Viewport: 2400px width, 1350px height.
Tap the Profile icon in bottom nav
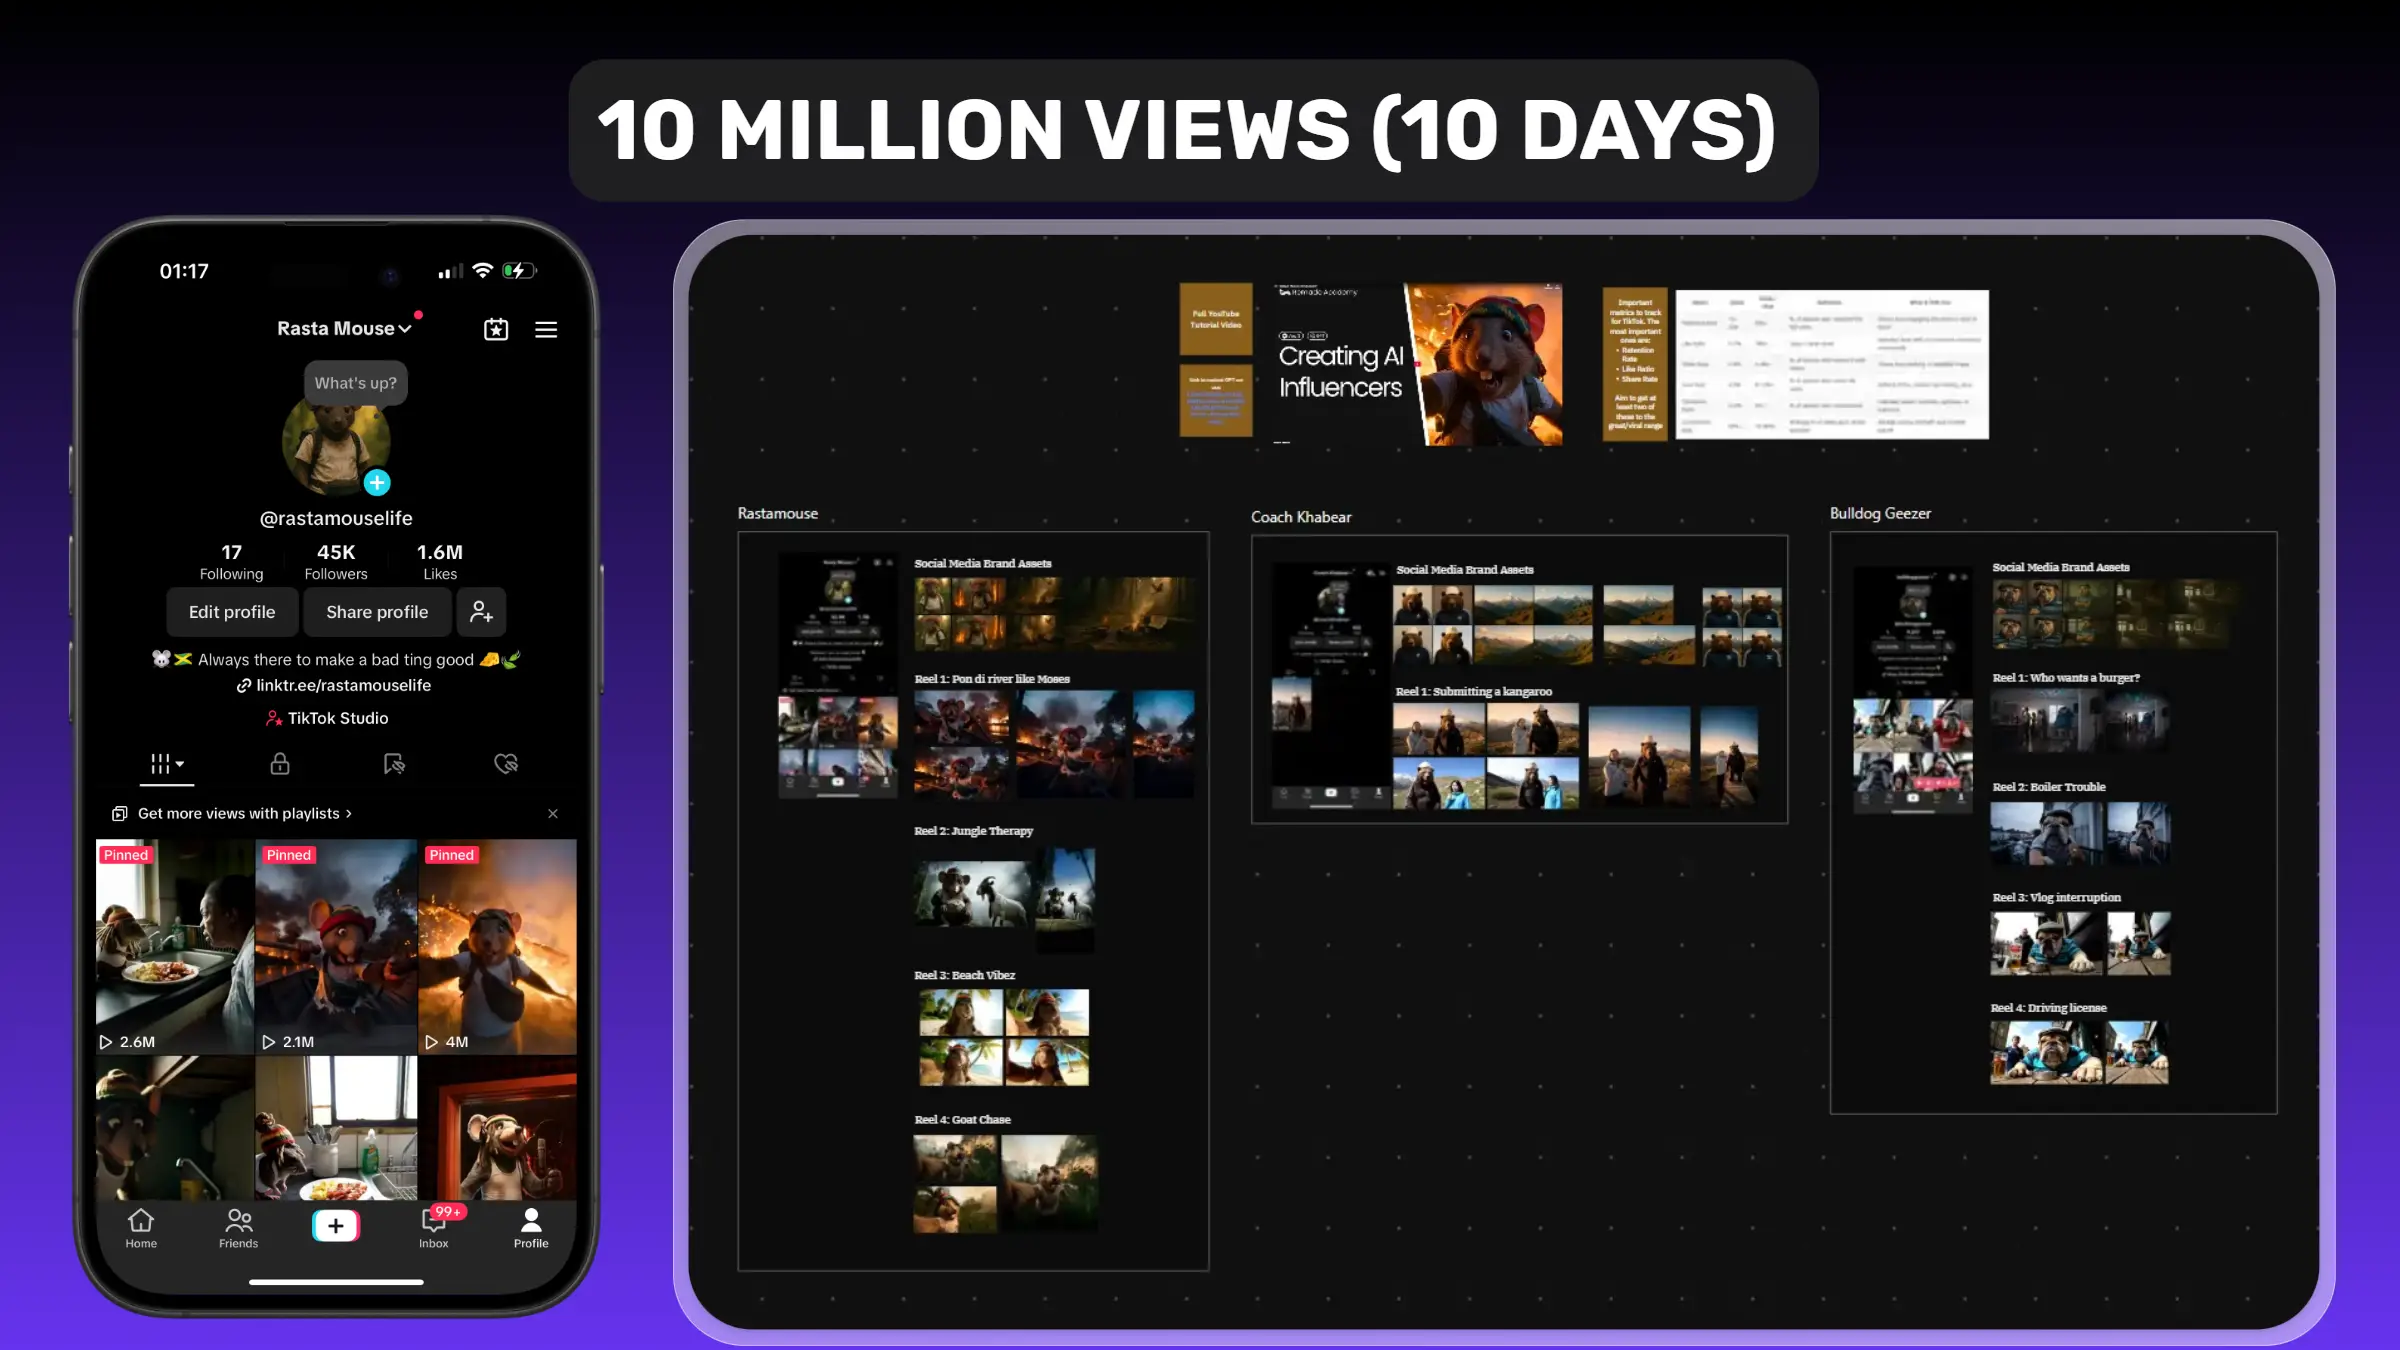tap(531, 1228)
